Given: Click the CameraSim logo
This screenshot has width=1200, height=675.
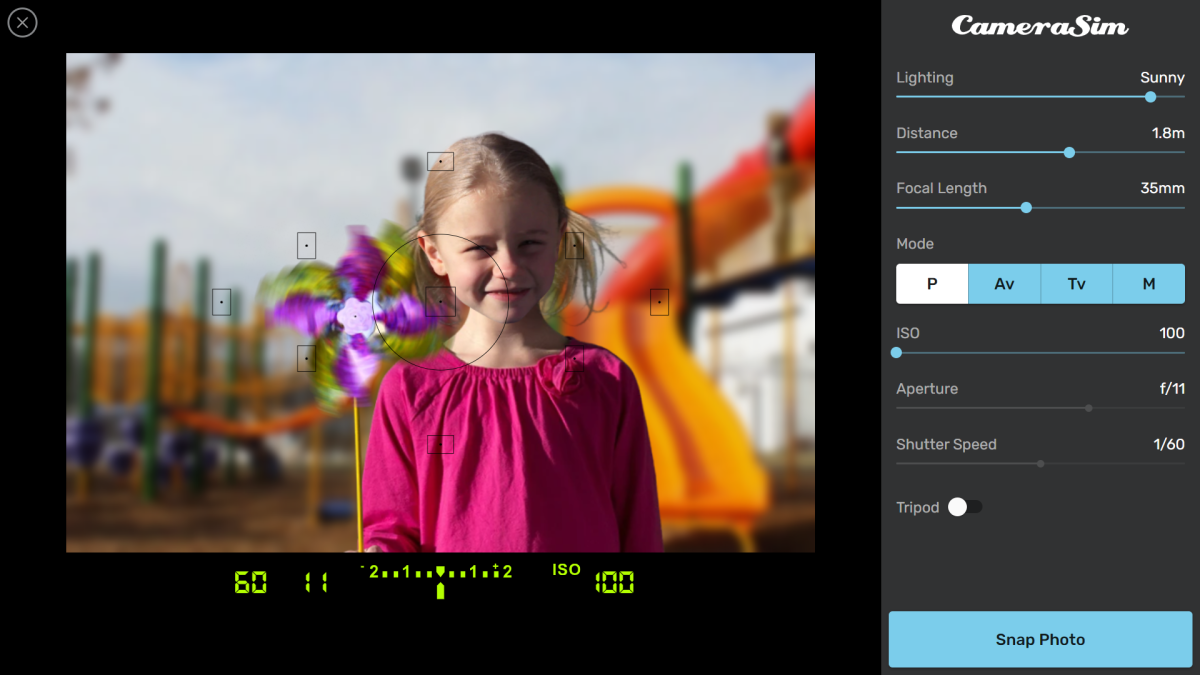Looking at the screenshot, I should click(1040, 26).
